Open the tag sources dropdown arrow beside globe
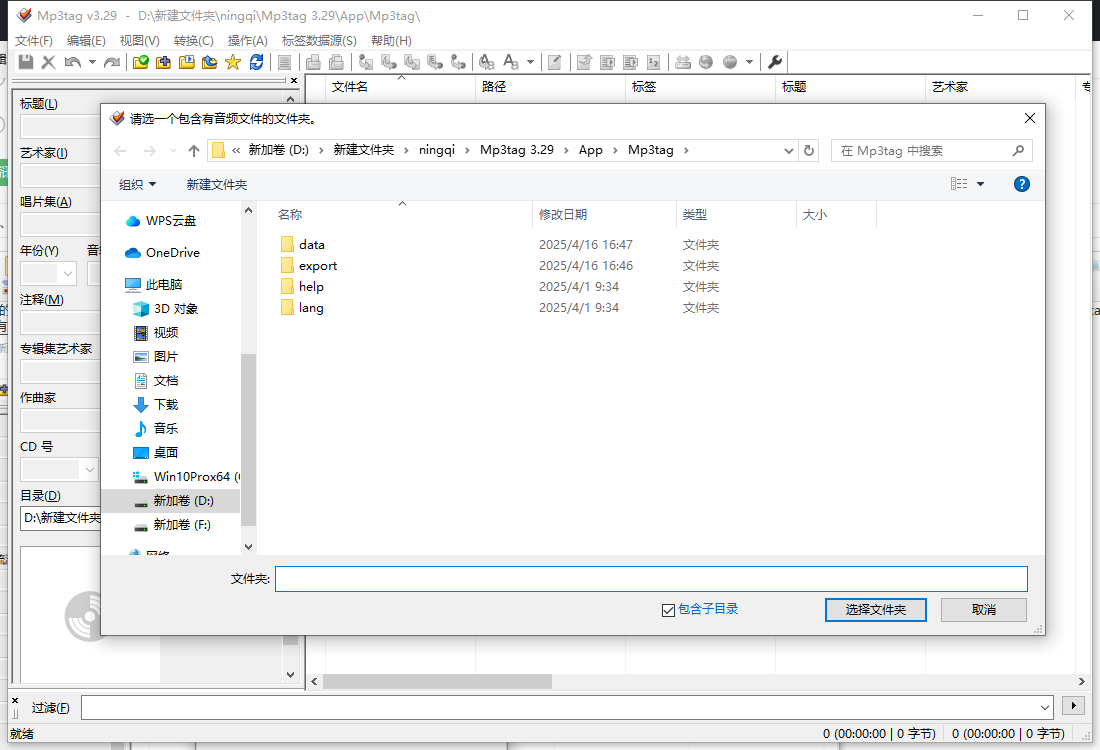This screenshot has height=750, width=1100. click(x=749, y=62)
